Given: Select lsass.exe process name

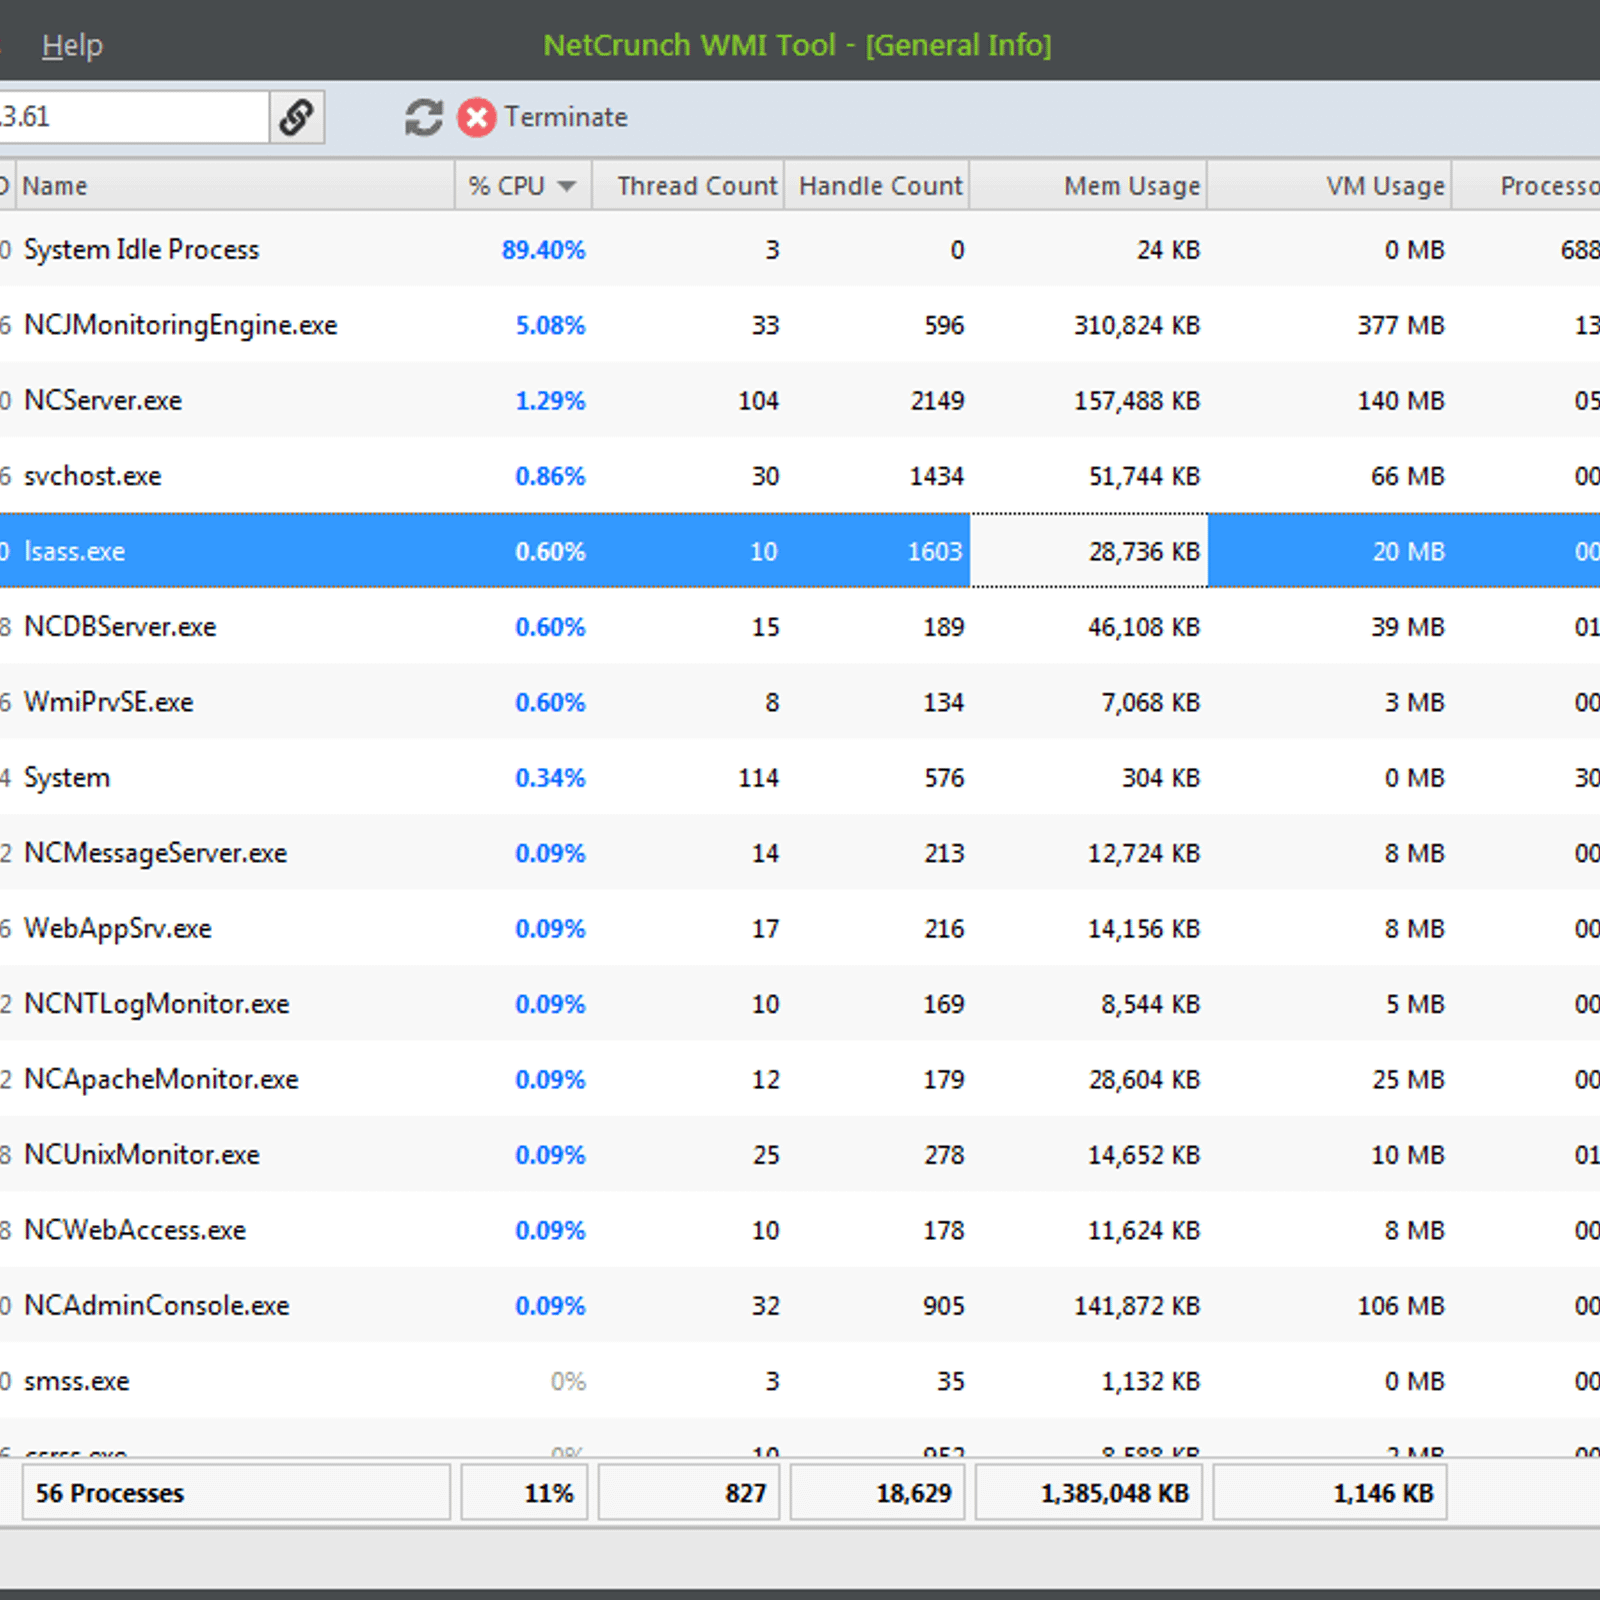Looking at the screenshot, I should pyautogui.click(x=75, y=552).
